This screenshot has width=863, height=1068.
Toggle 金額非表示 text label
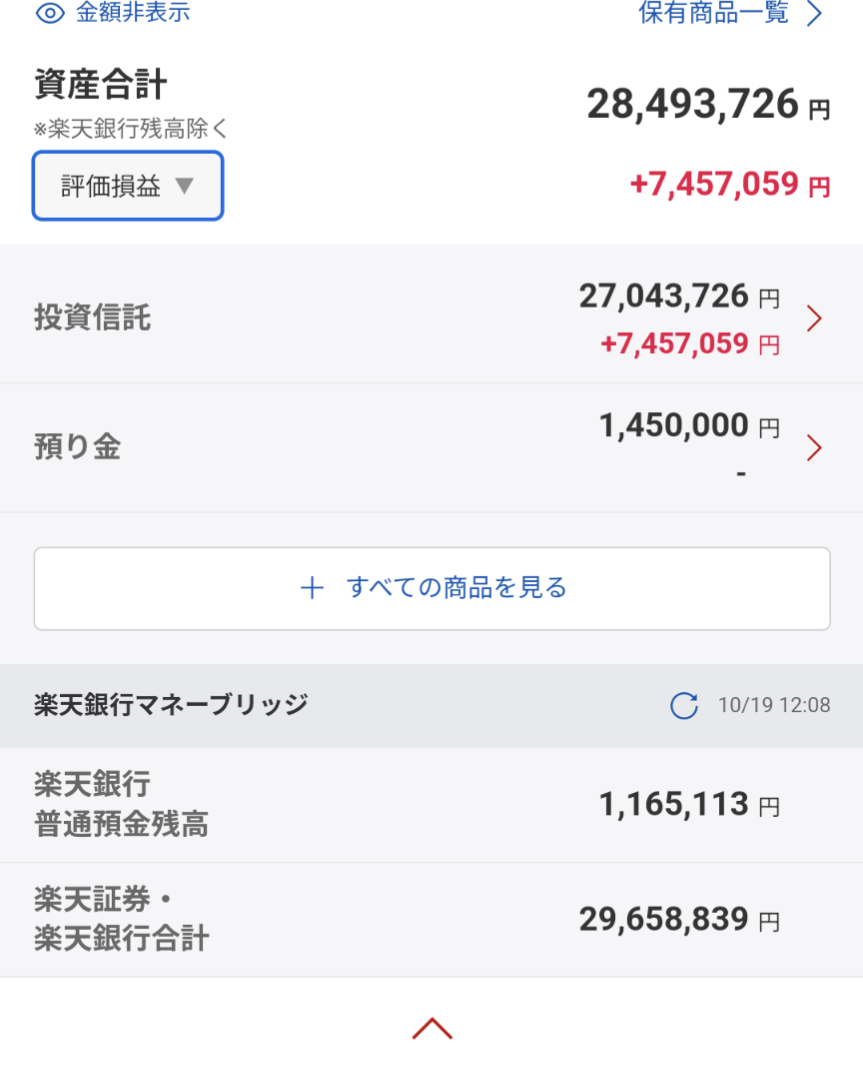tap(132, 13)
